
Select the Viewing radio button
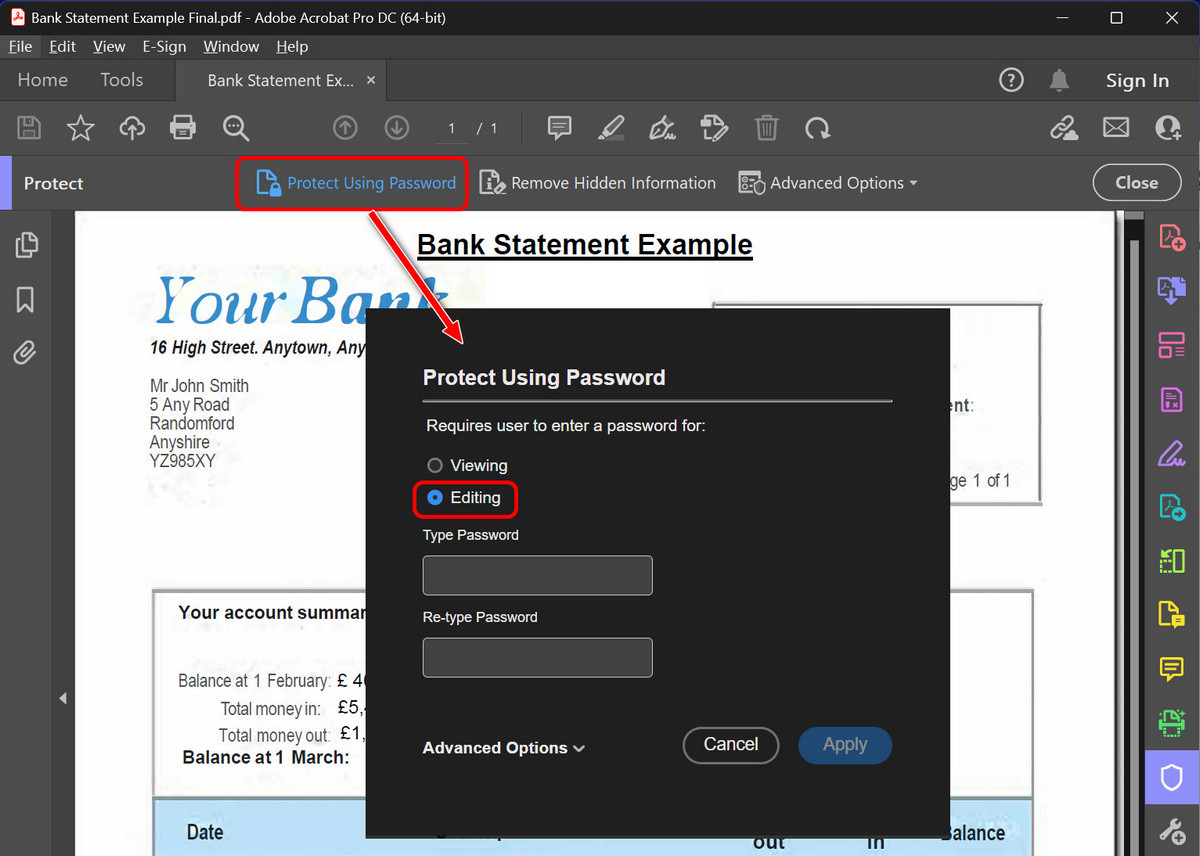(435, 465)
